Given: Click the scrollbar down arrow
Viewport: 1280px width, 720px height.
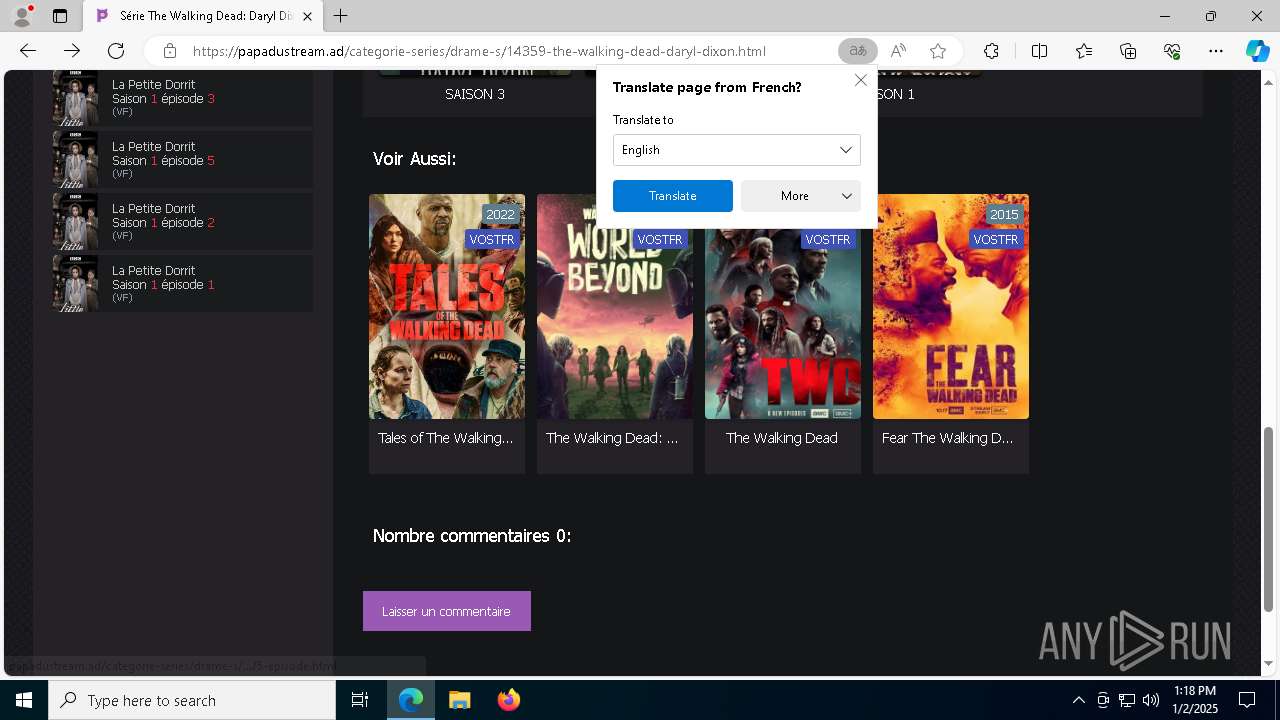Looking at the screenshot, I should pos(1268,664).
